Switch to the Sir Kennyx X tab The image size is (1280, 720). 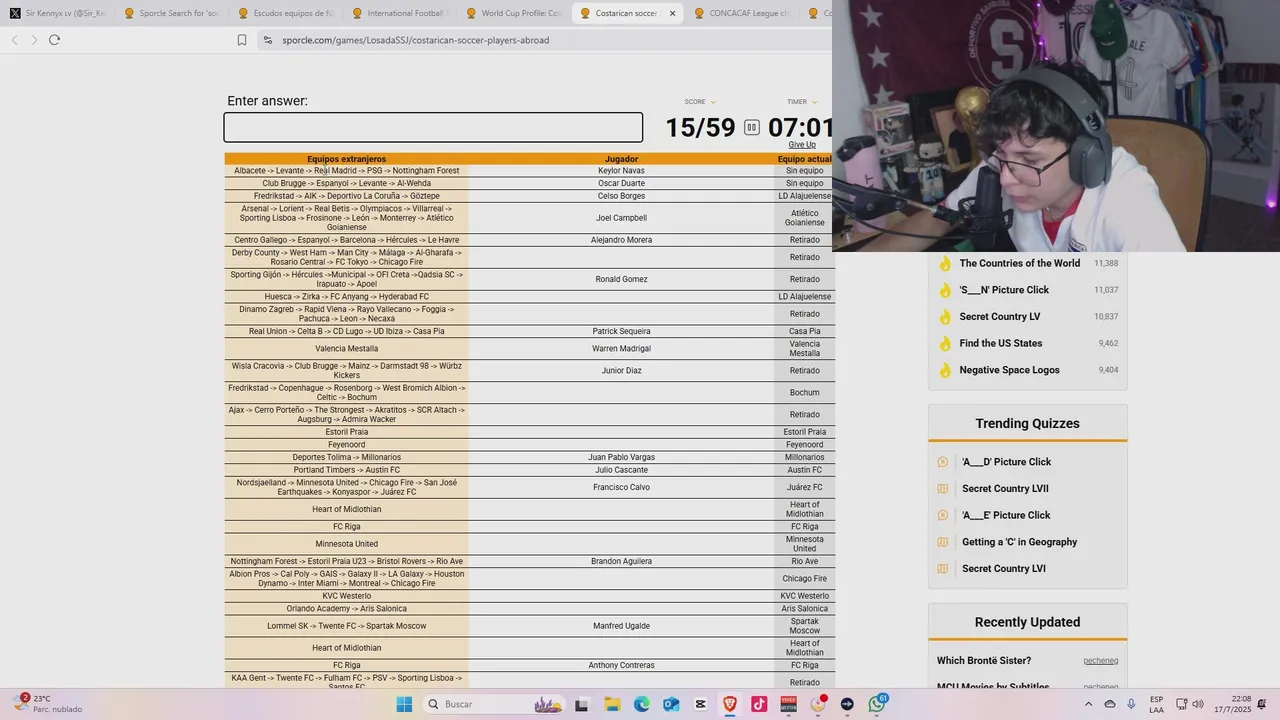tap(57, 13)
